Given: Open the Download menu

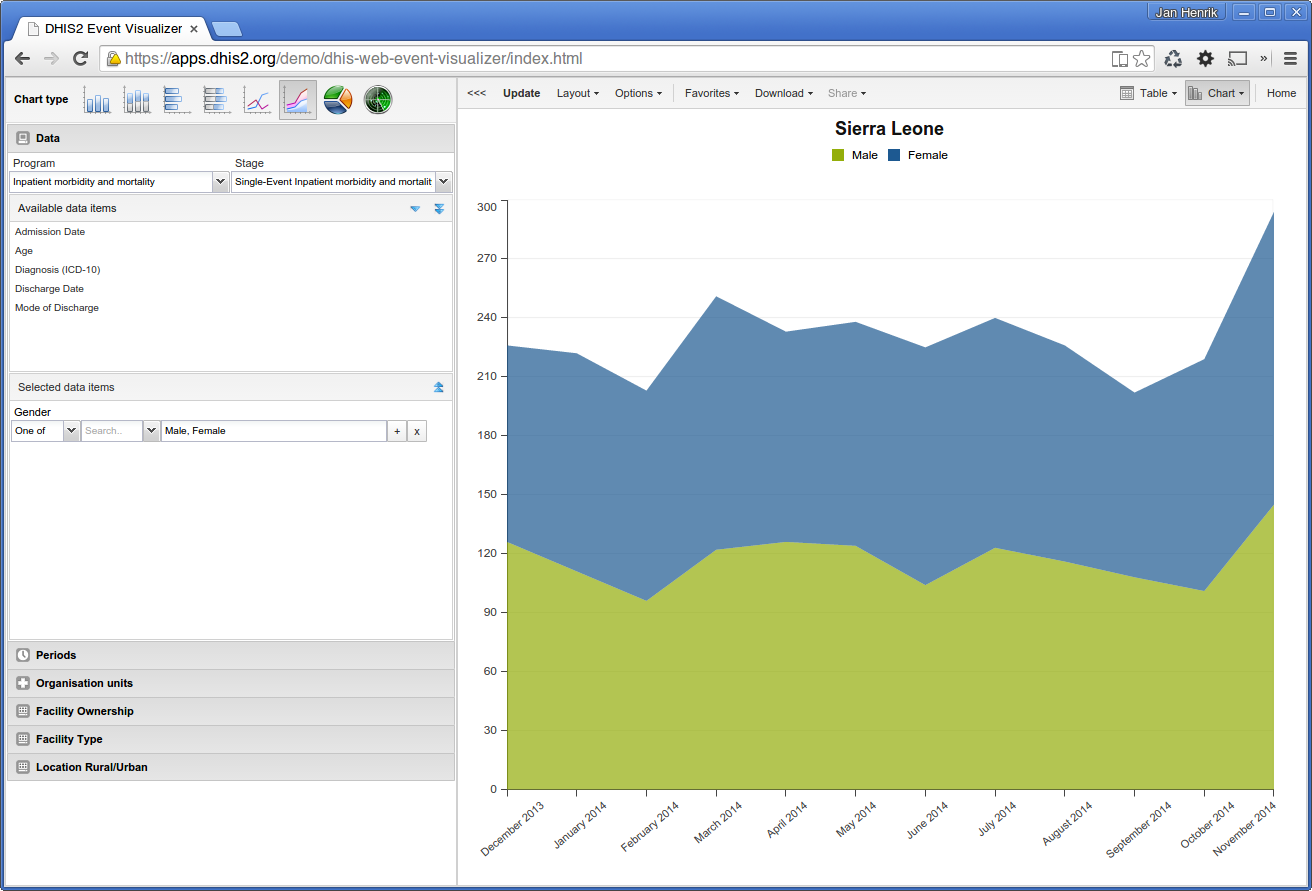Looking at the screenshot, I should point(783,93).
